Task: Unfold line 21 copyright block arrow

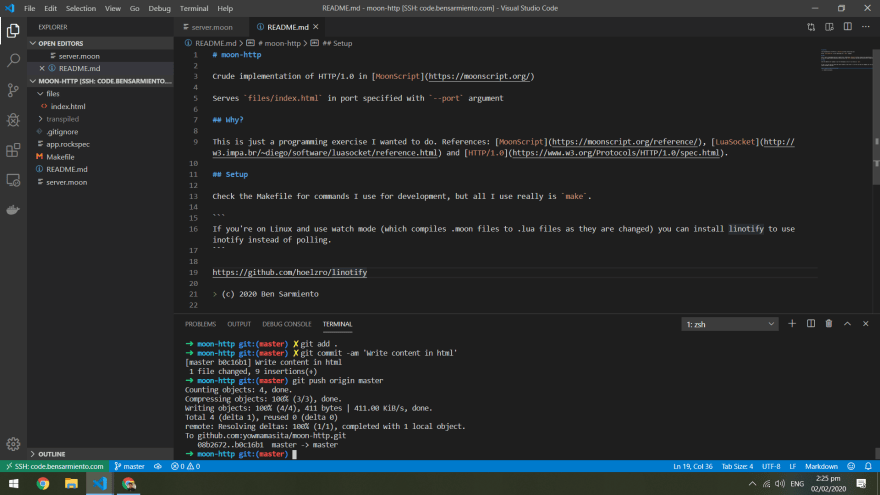Action: pos(214,294)
